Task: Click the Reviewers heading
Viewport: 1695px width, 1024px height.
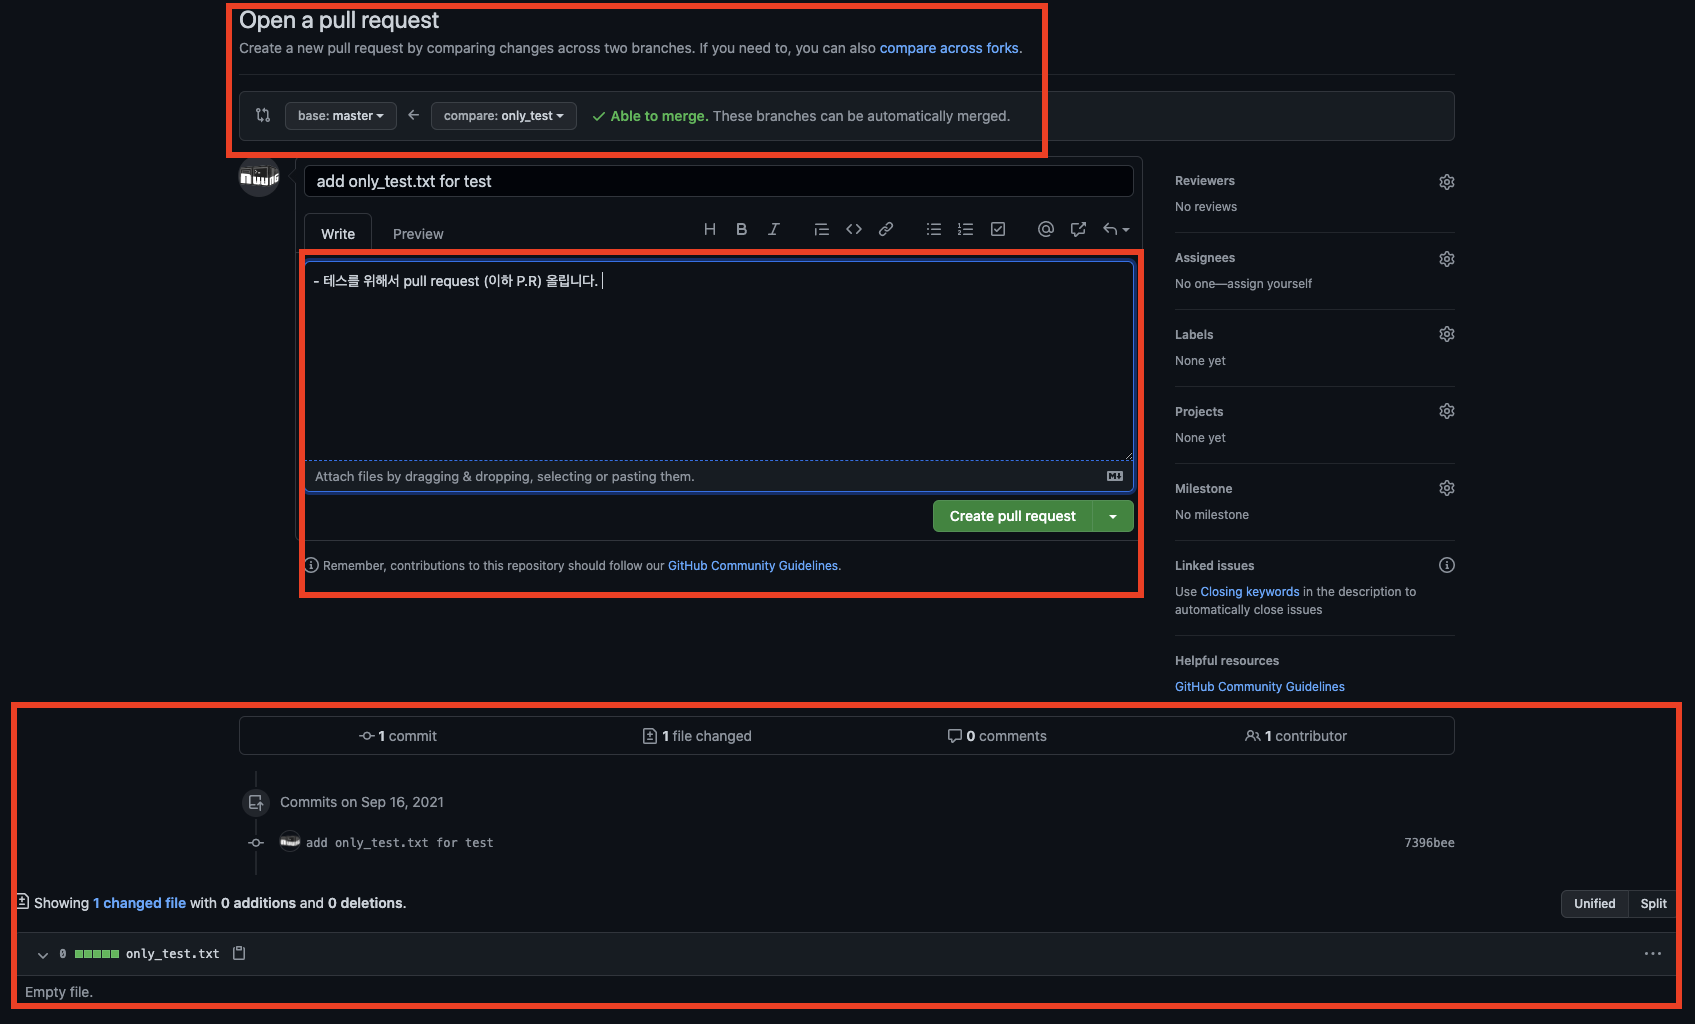Action: coord(1205,181)
